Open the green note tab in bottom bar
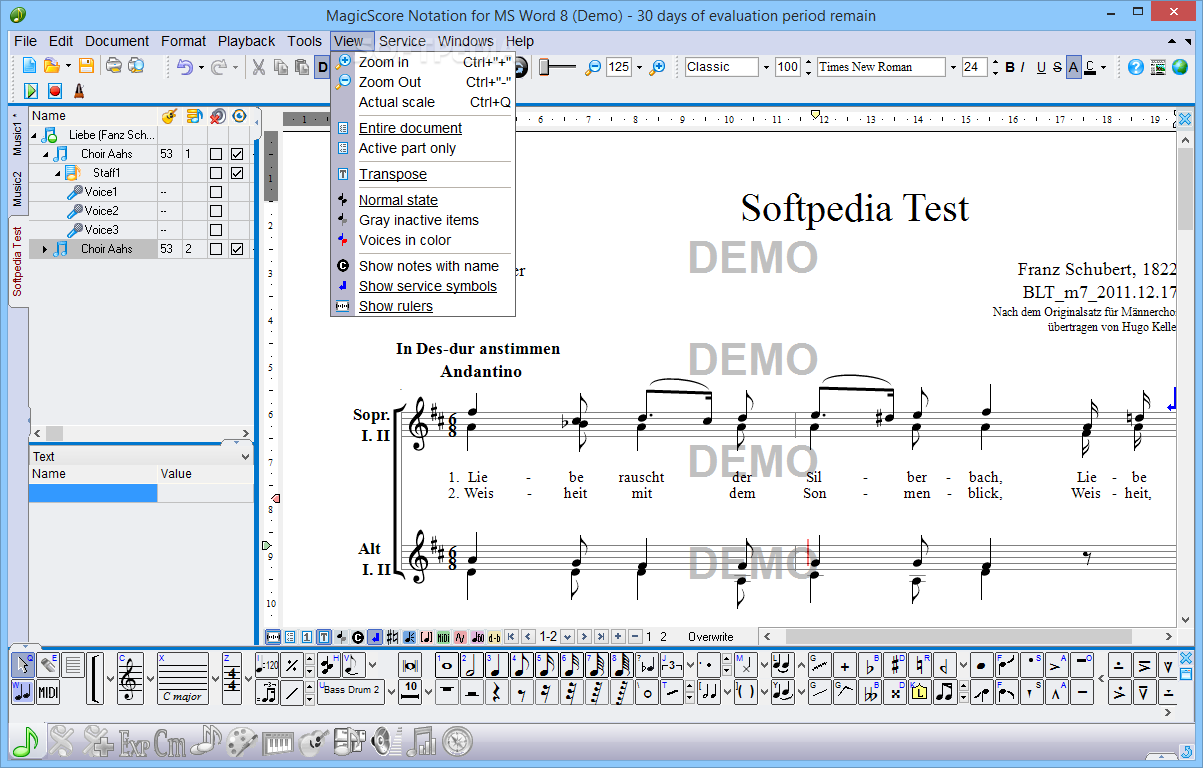 click(25, 741)
